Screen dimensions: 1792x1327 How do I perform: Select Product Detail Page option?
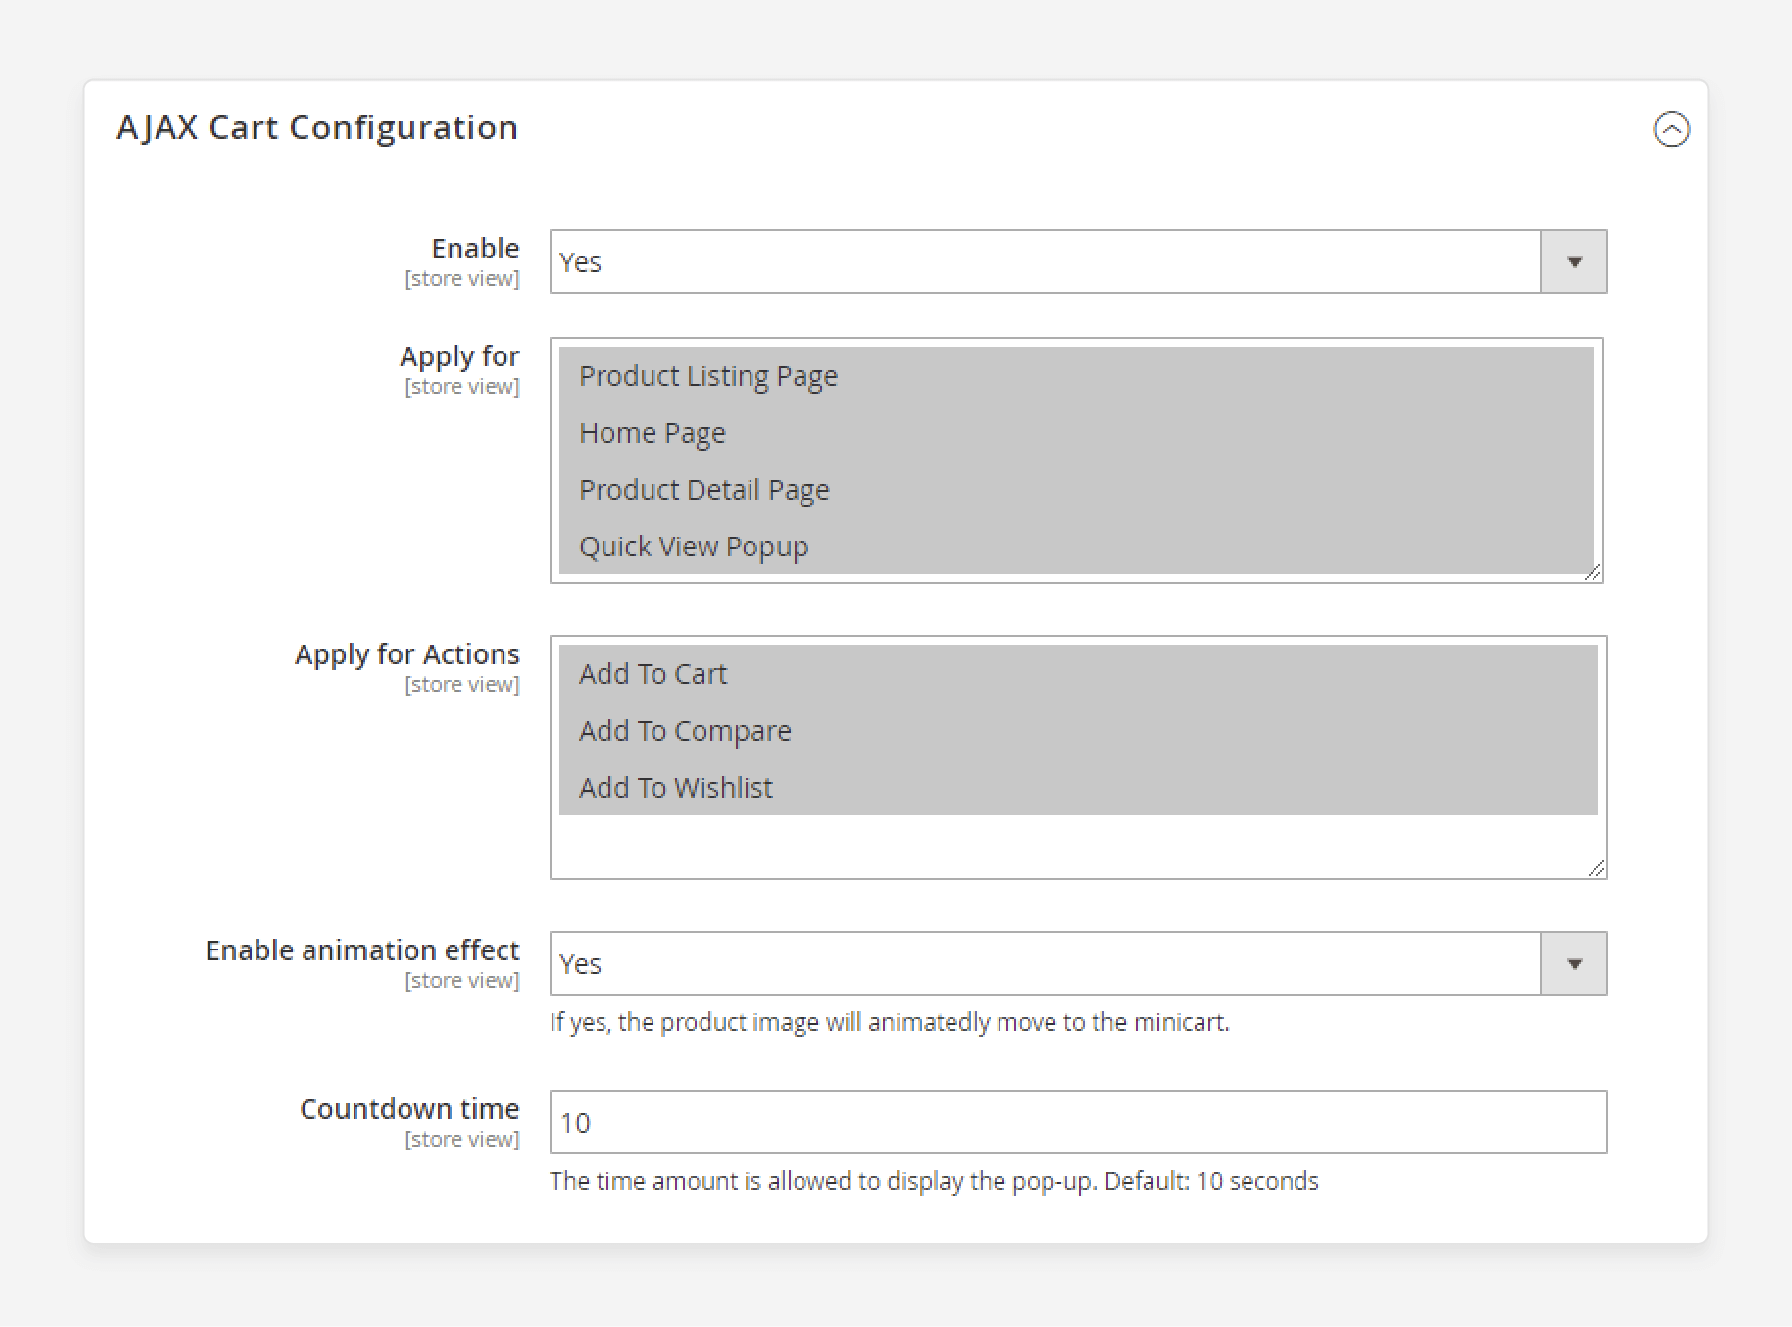(1076, 490)
